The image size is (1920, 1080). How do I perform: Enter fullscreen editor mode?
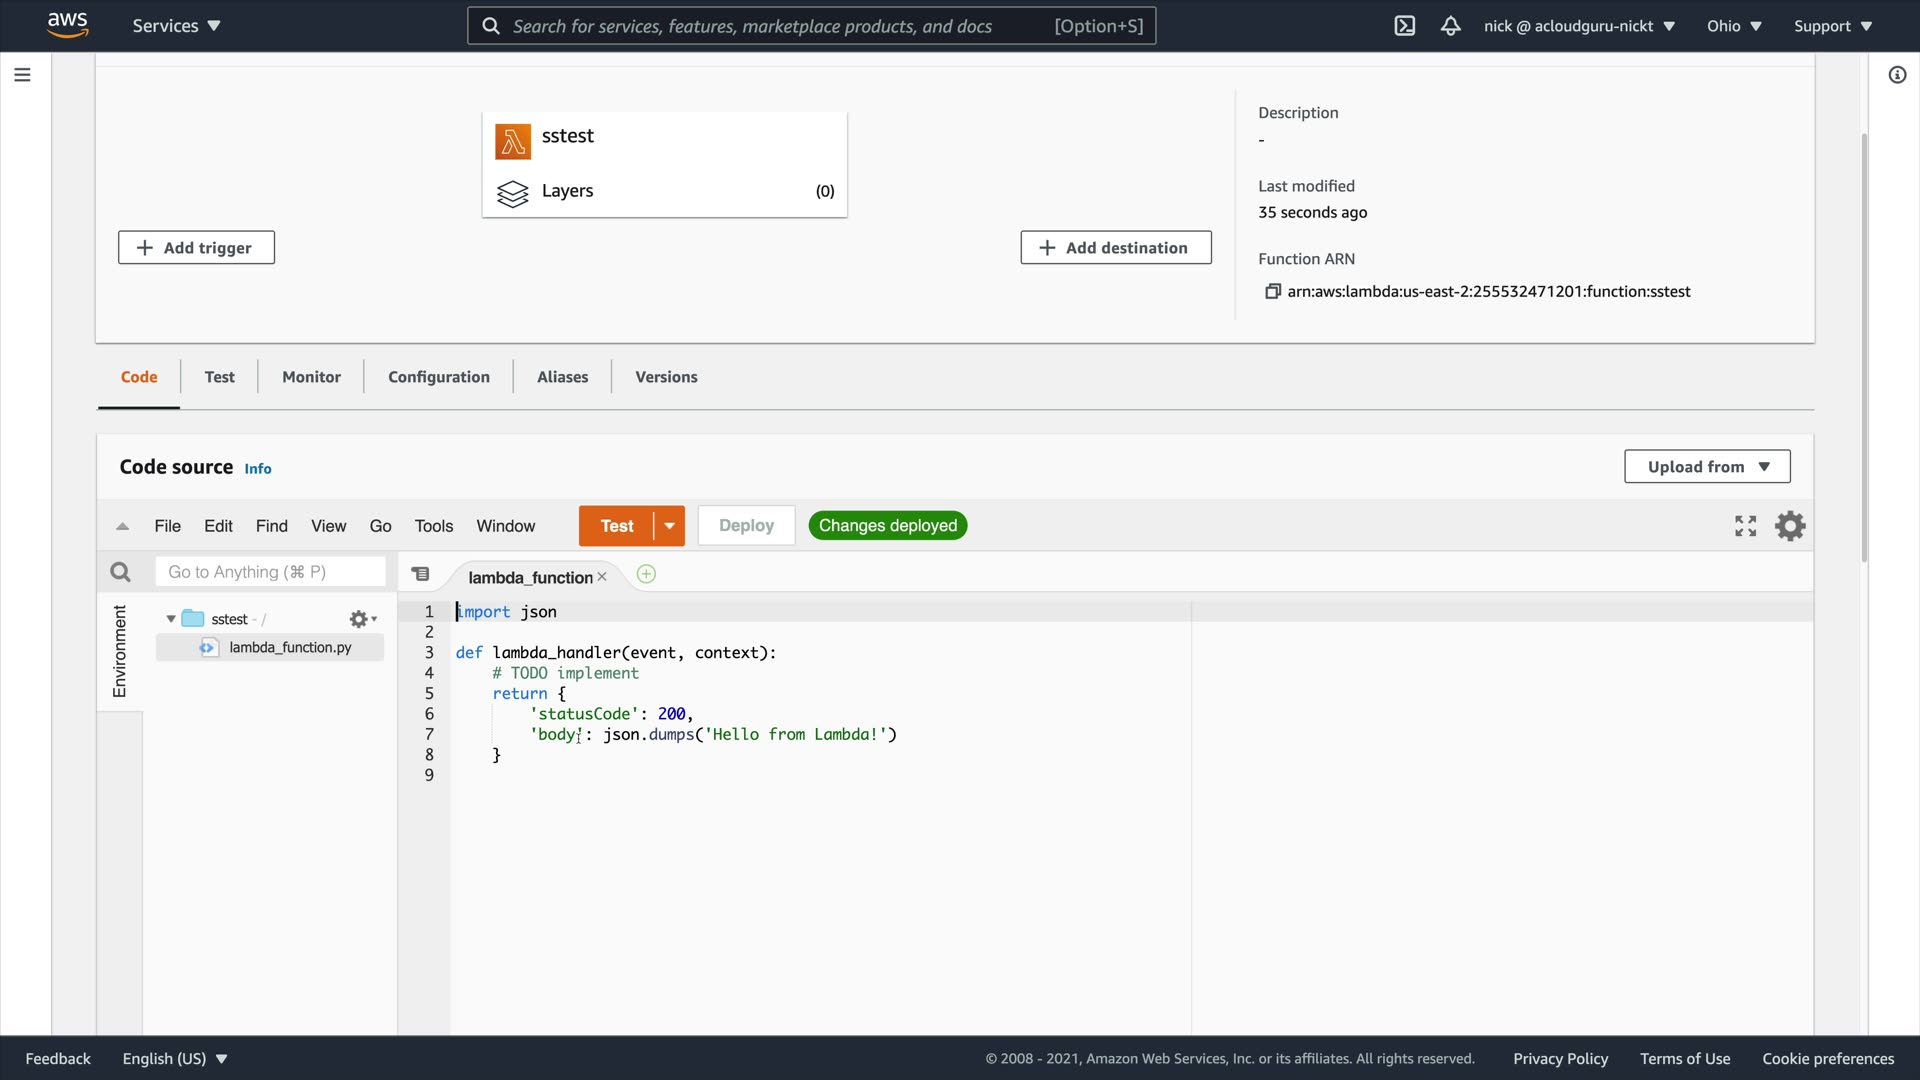[x=1745, y=526]
